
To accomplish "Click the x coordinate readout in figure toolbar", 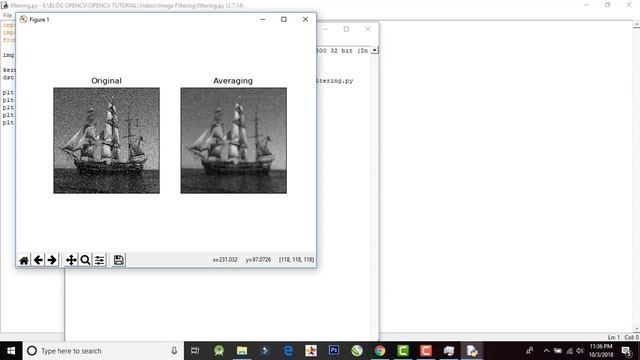I will 225,260.
